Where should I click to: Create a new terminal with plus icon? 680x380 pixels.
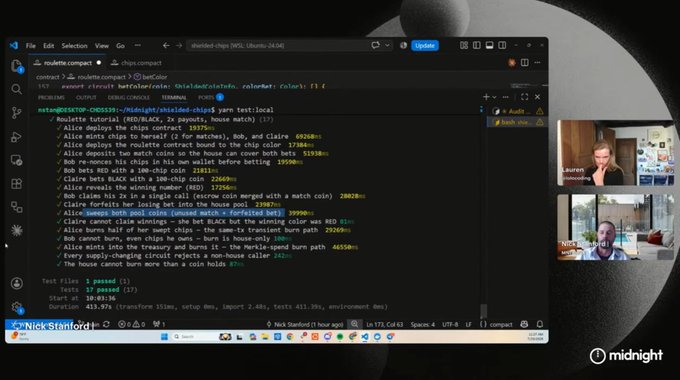[486, 97]
